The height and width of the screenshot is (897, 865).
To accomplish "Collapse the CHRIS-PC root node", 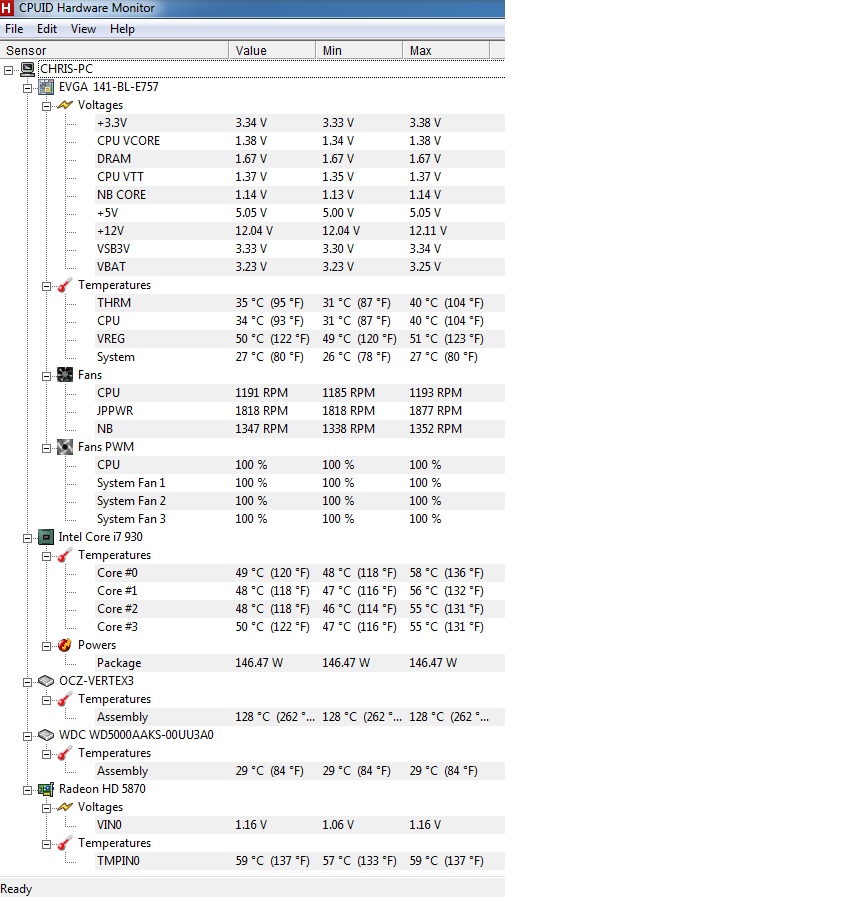I will pyautogui.click(x=9, y=70).
